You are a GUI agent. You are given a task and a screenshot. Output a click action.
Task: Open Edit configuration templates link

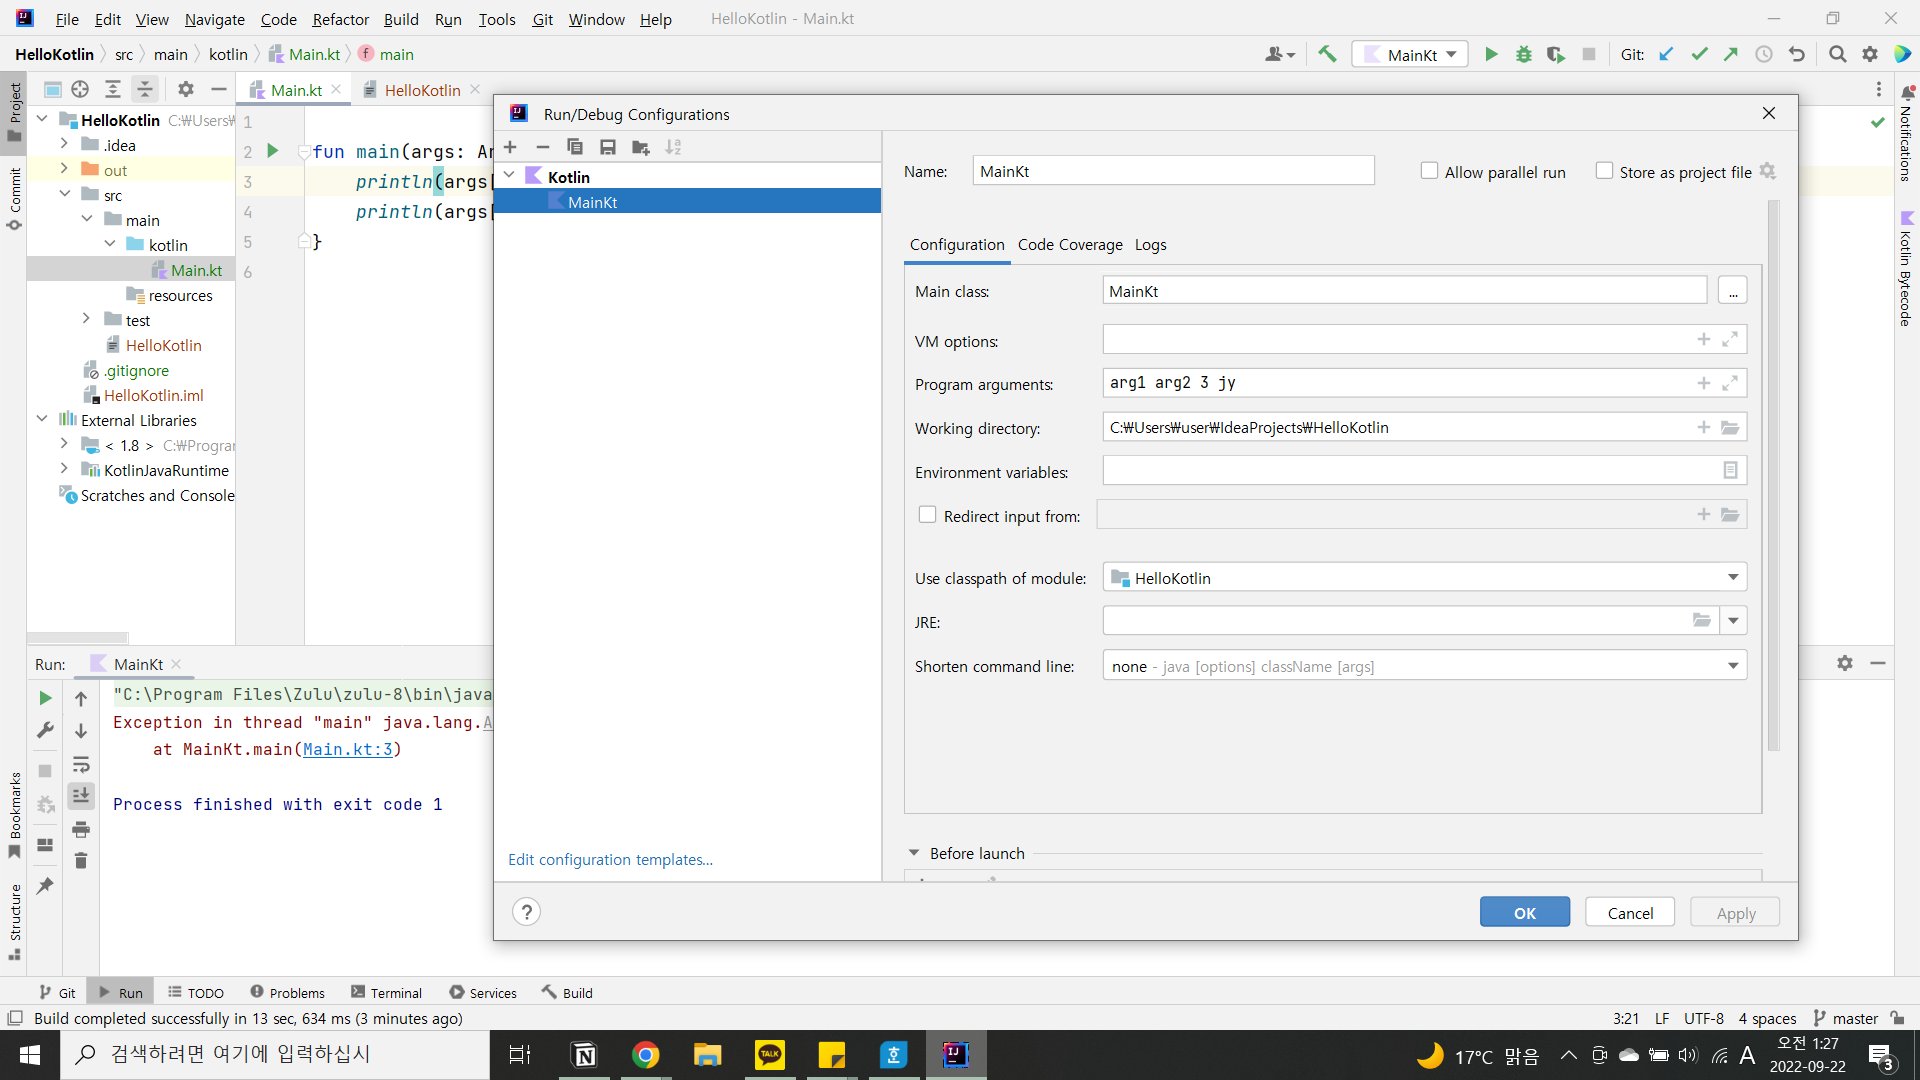[610, 859]
